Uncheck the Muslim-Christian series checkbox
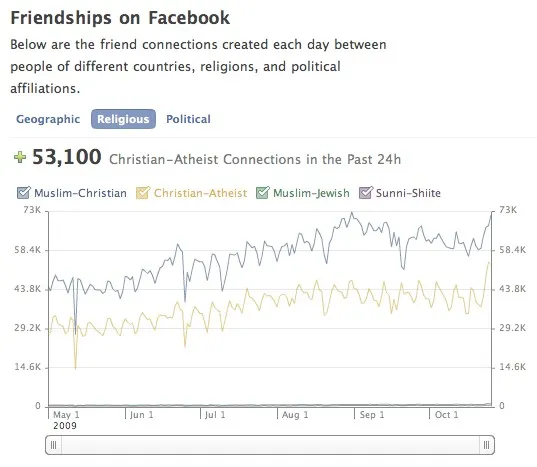 [23, 193]
